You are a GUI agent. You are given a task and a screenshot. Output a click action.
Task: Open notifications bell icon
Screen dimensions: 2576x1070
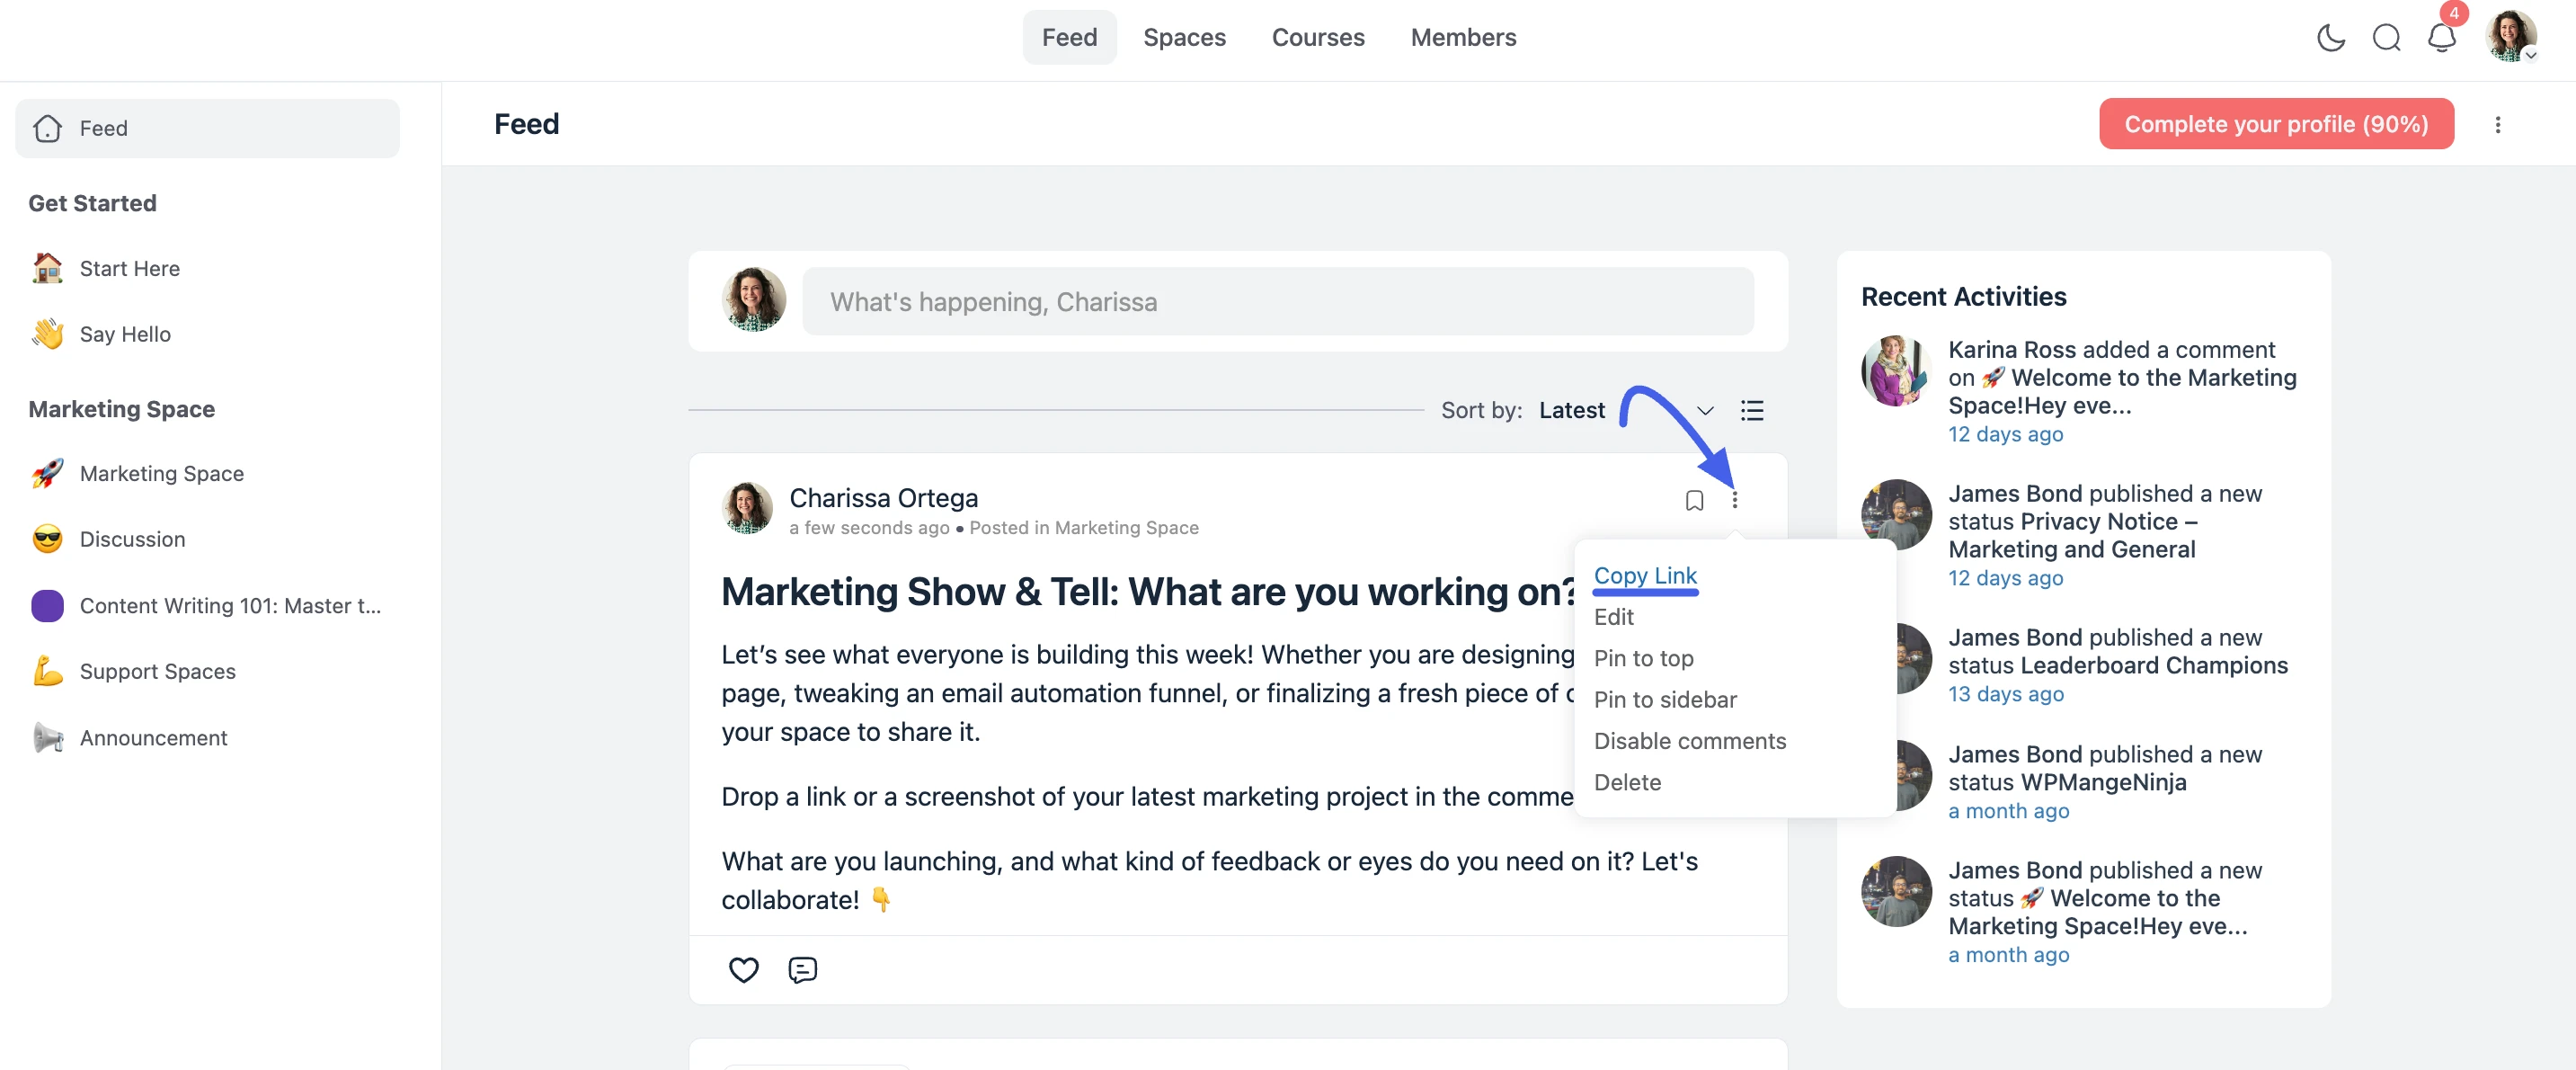click(2441, 38)
